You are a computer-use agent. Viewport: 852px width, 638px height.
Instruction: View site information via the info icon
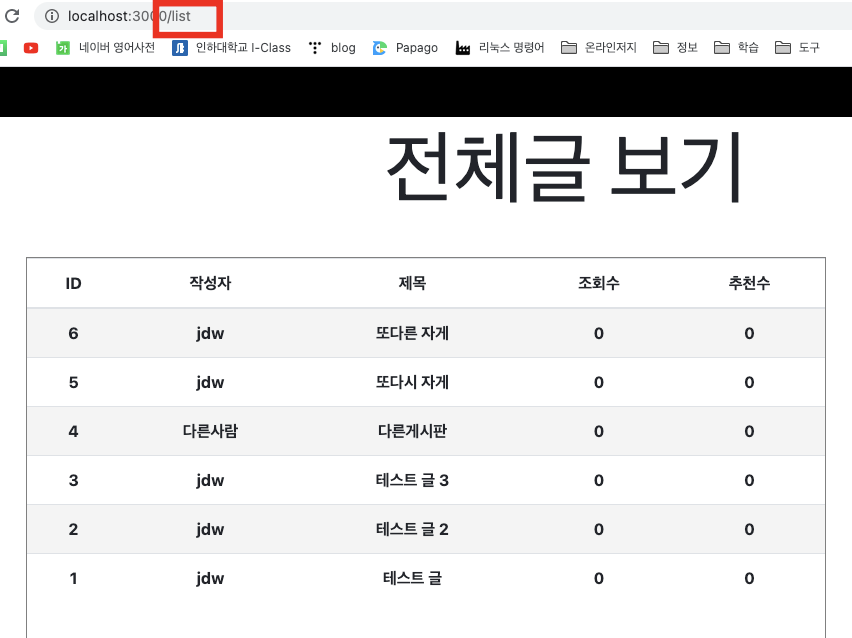point(52,16)
